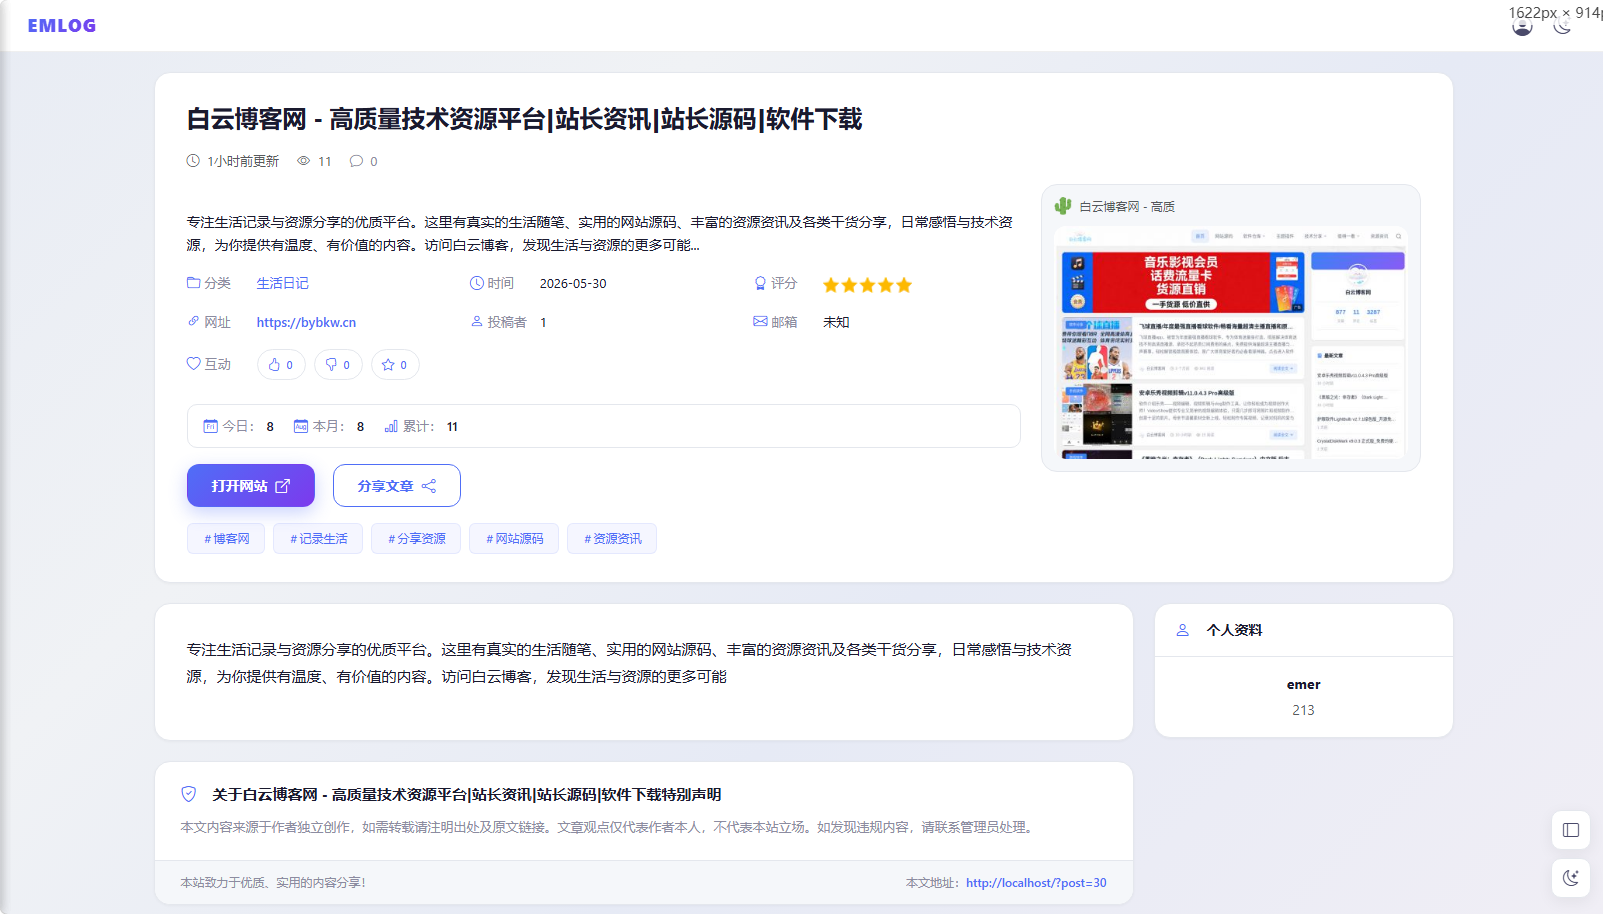Click the 213 count under emer

click(1303, 710)
